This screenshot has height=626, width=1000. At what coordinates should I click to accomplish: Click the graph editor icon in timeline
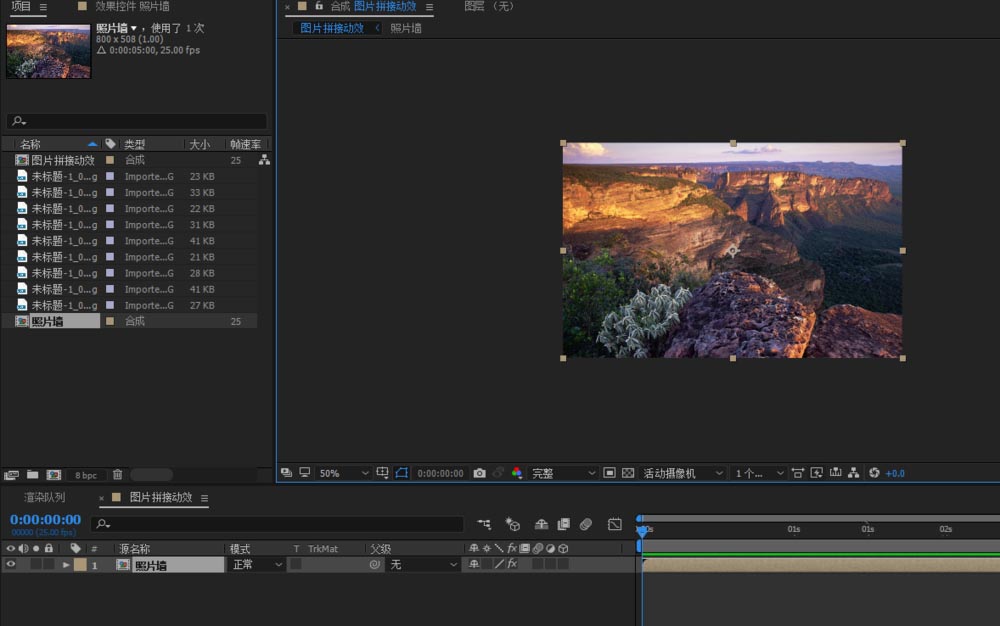coord(615,524)
